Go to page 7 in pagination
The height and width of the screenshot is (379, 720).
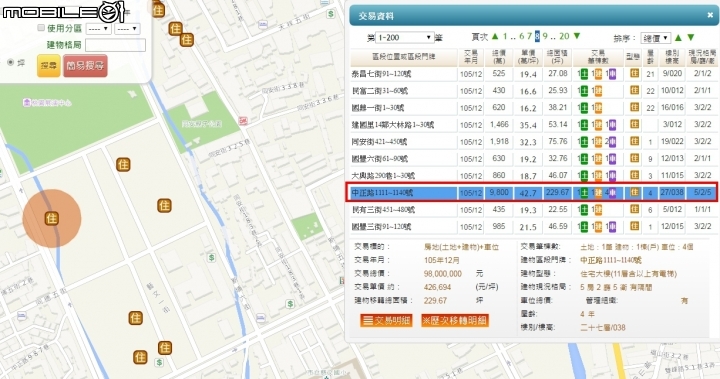[x=529, y=36]
